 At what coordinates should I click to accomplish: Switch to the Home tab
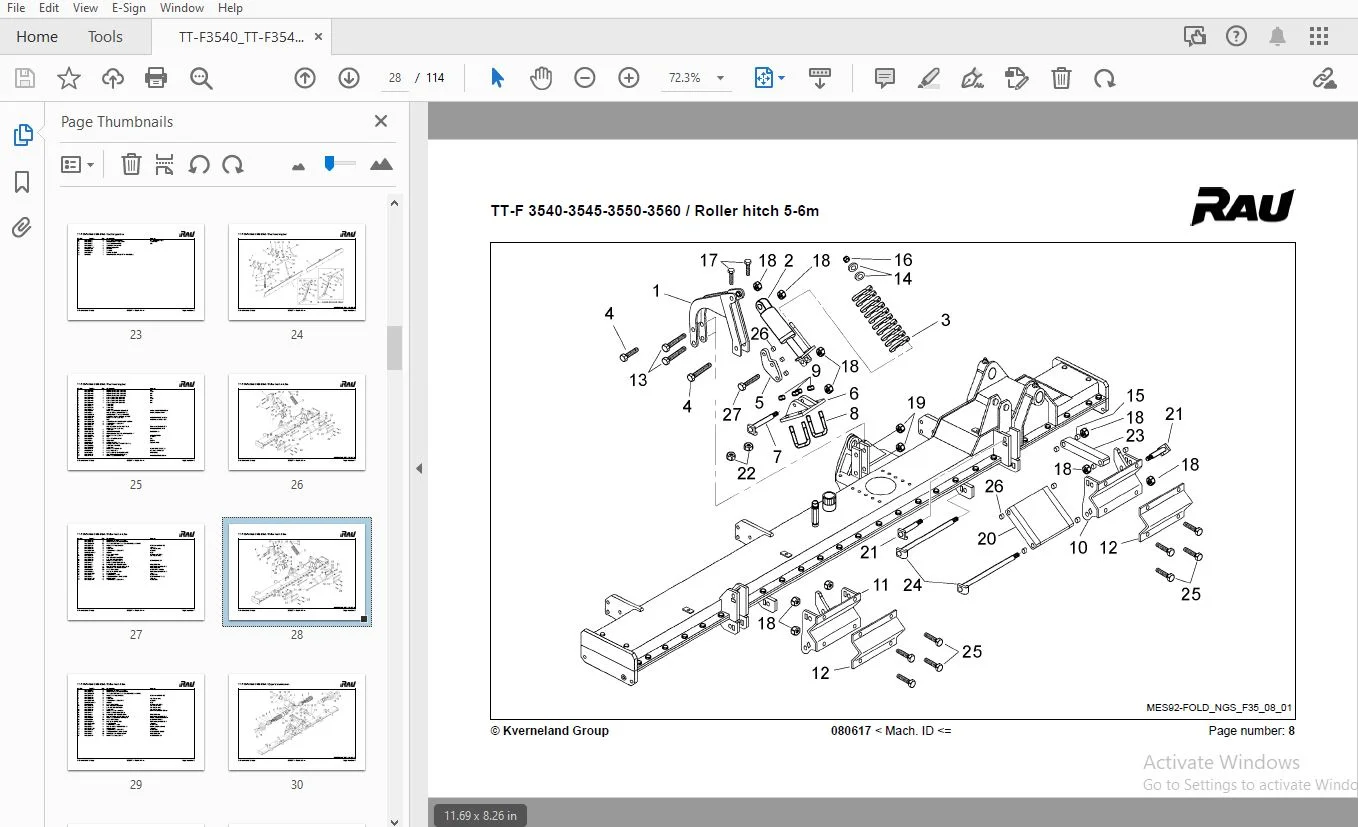pyautogui.click(x=37, y=37)
